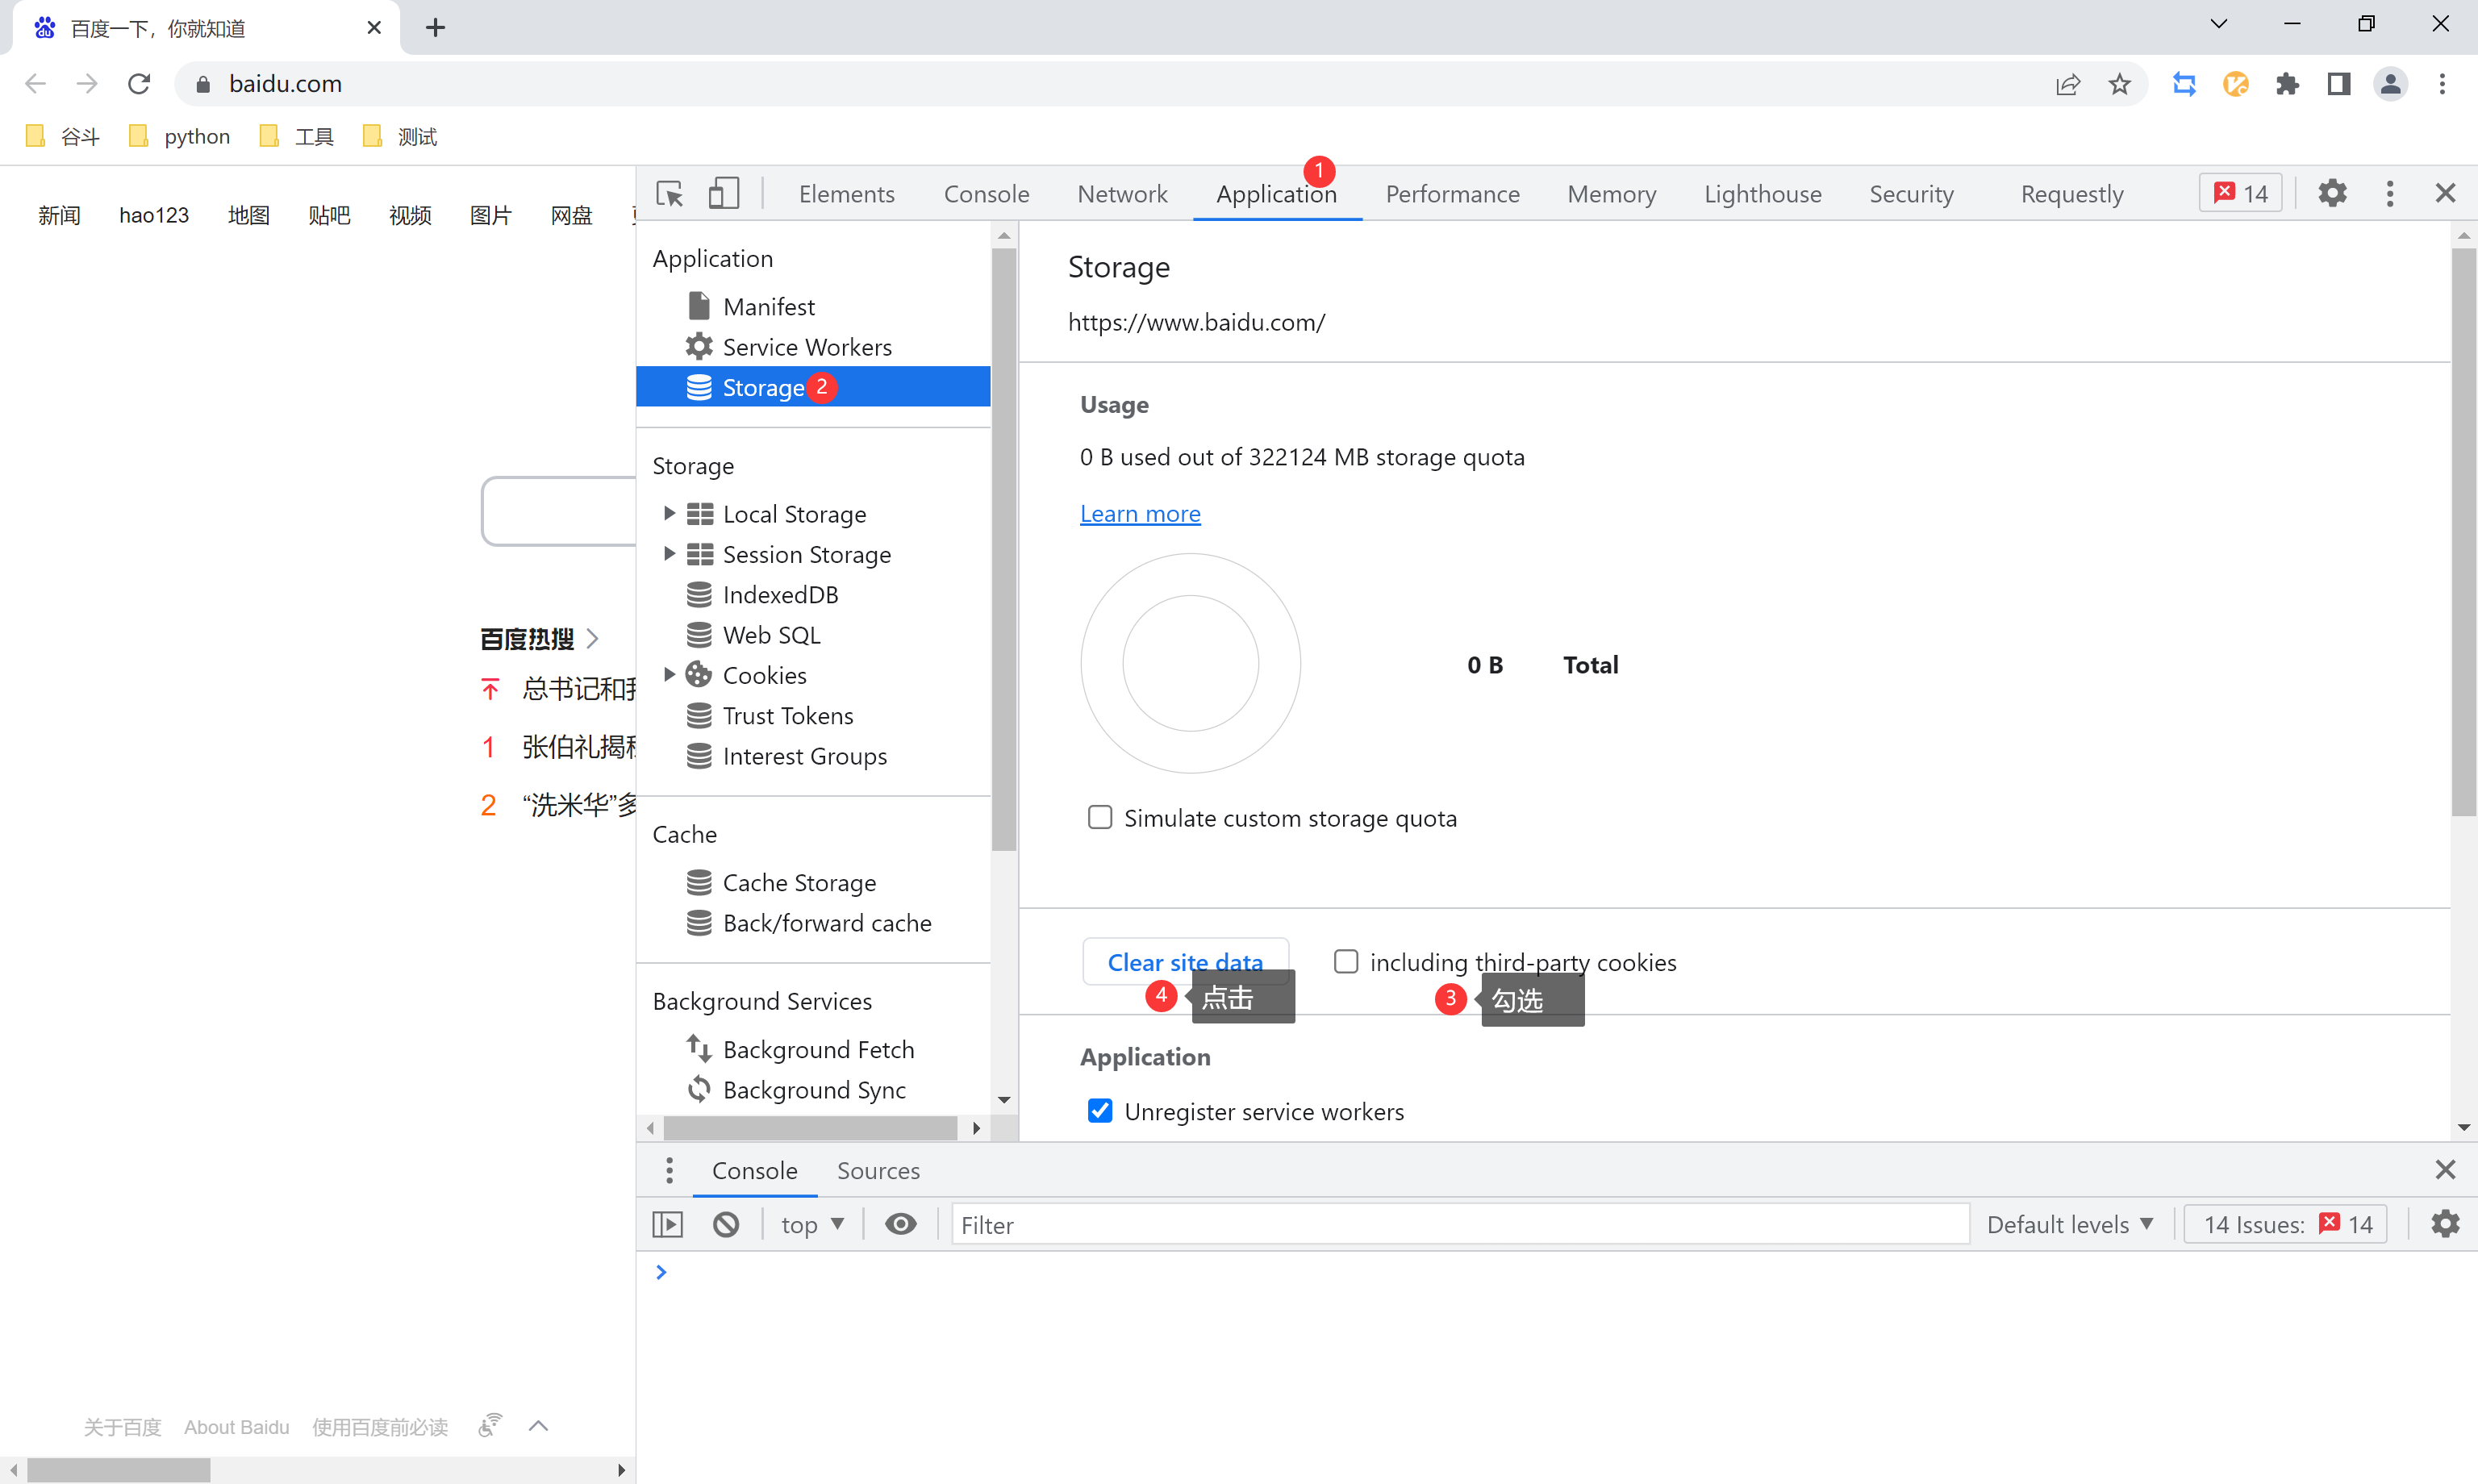Viewport: 2478px width, 1484px height.
Task: Toggle the Unregister service workers checkbox
Action: (1100, 1111)
